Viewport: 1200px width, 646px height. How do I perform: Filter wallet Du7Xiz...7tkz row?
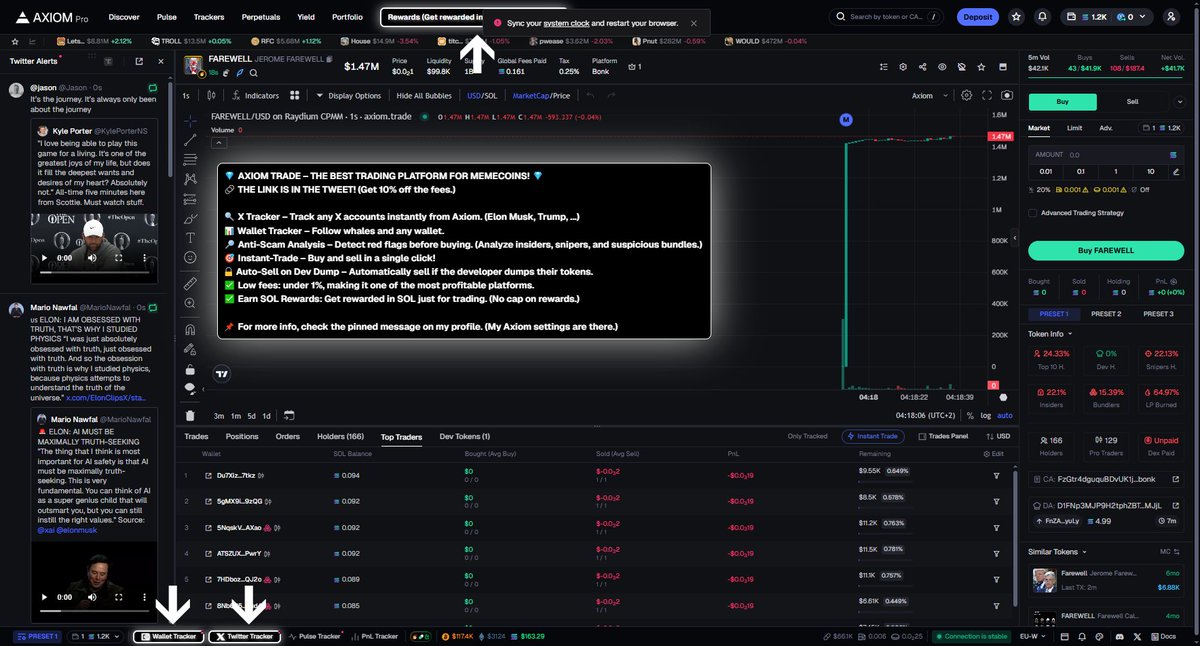coord(996,475)
